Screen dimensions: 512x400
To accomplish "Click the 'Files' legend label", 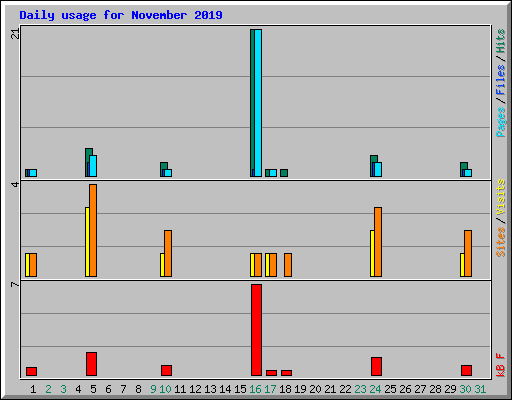I will tap(501, 79).
